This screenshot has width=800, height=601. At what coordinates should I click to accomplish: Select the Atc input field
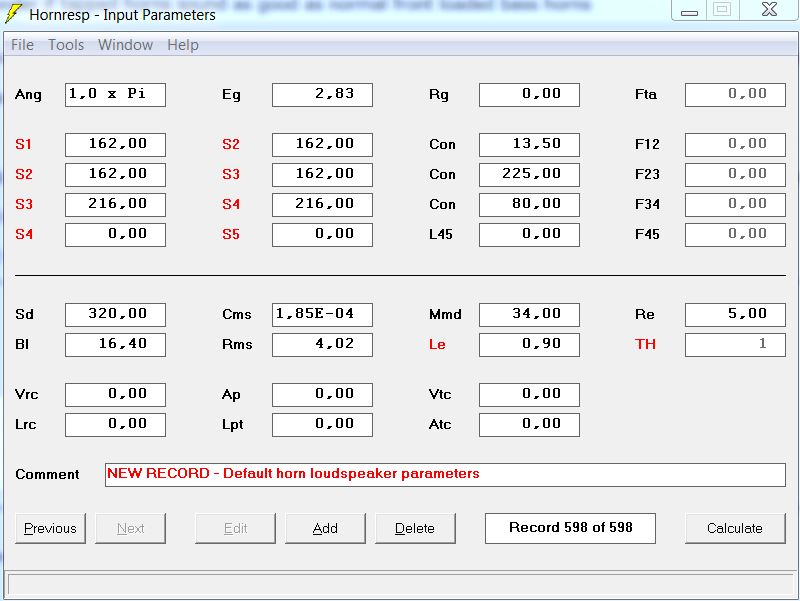529,425
